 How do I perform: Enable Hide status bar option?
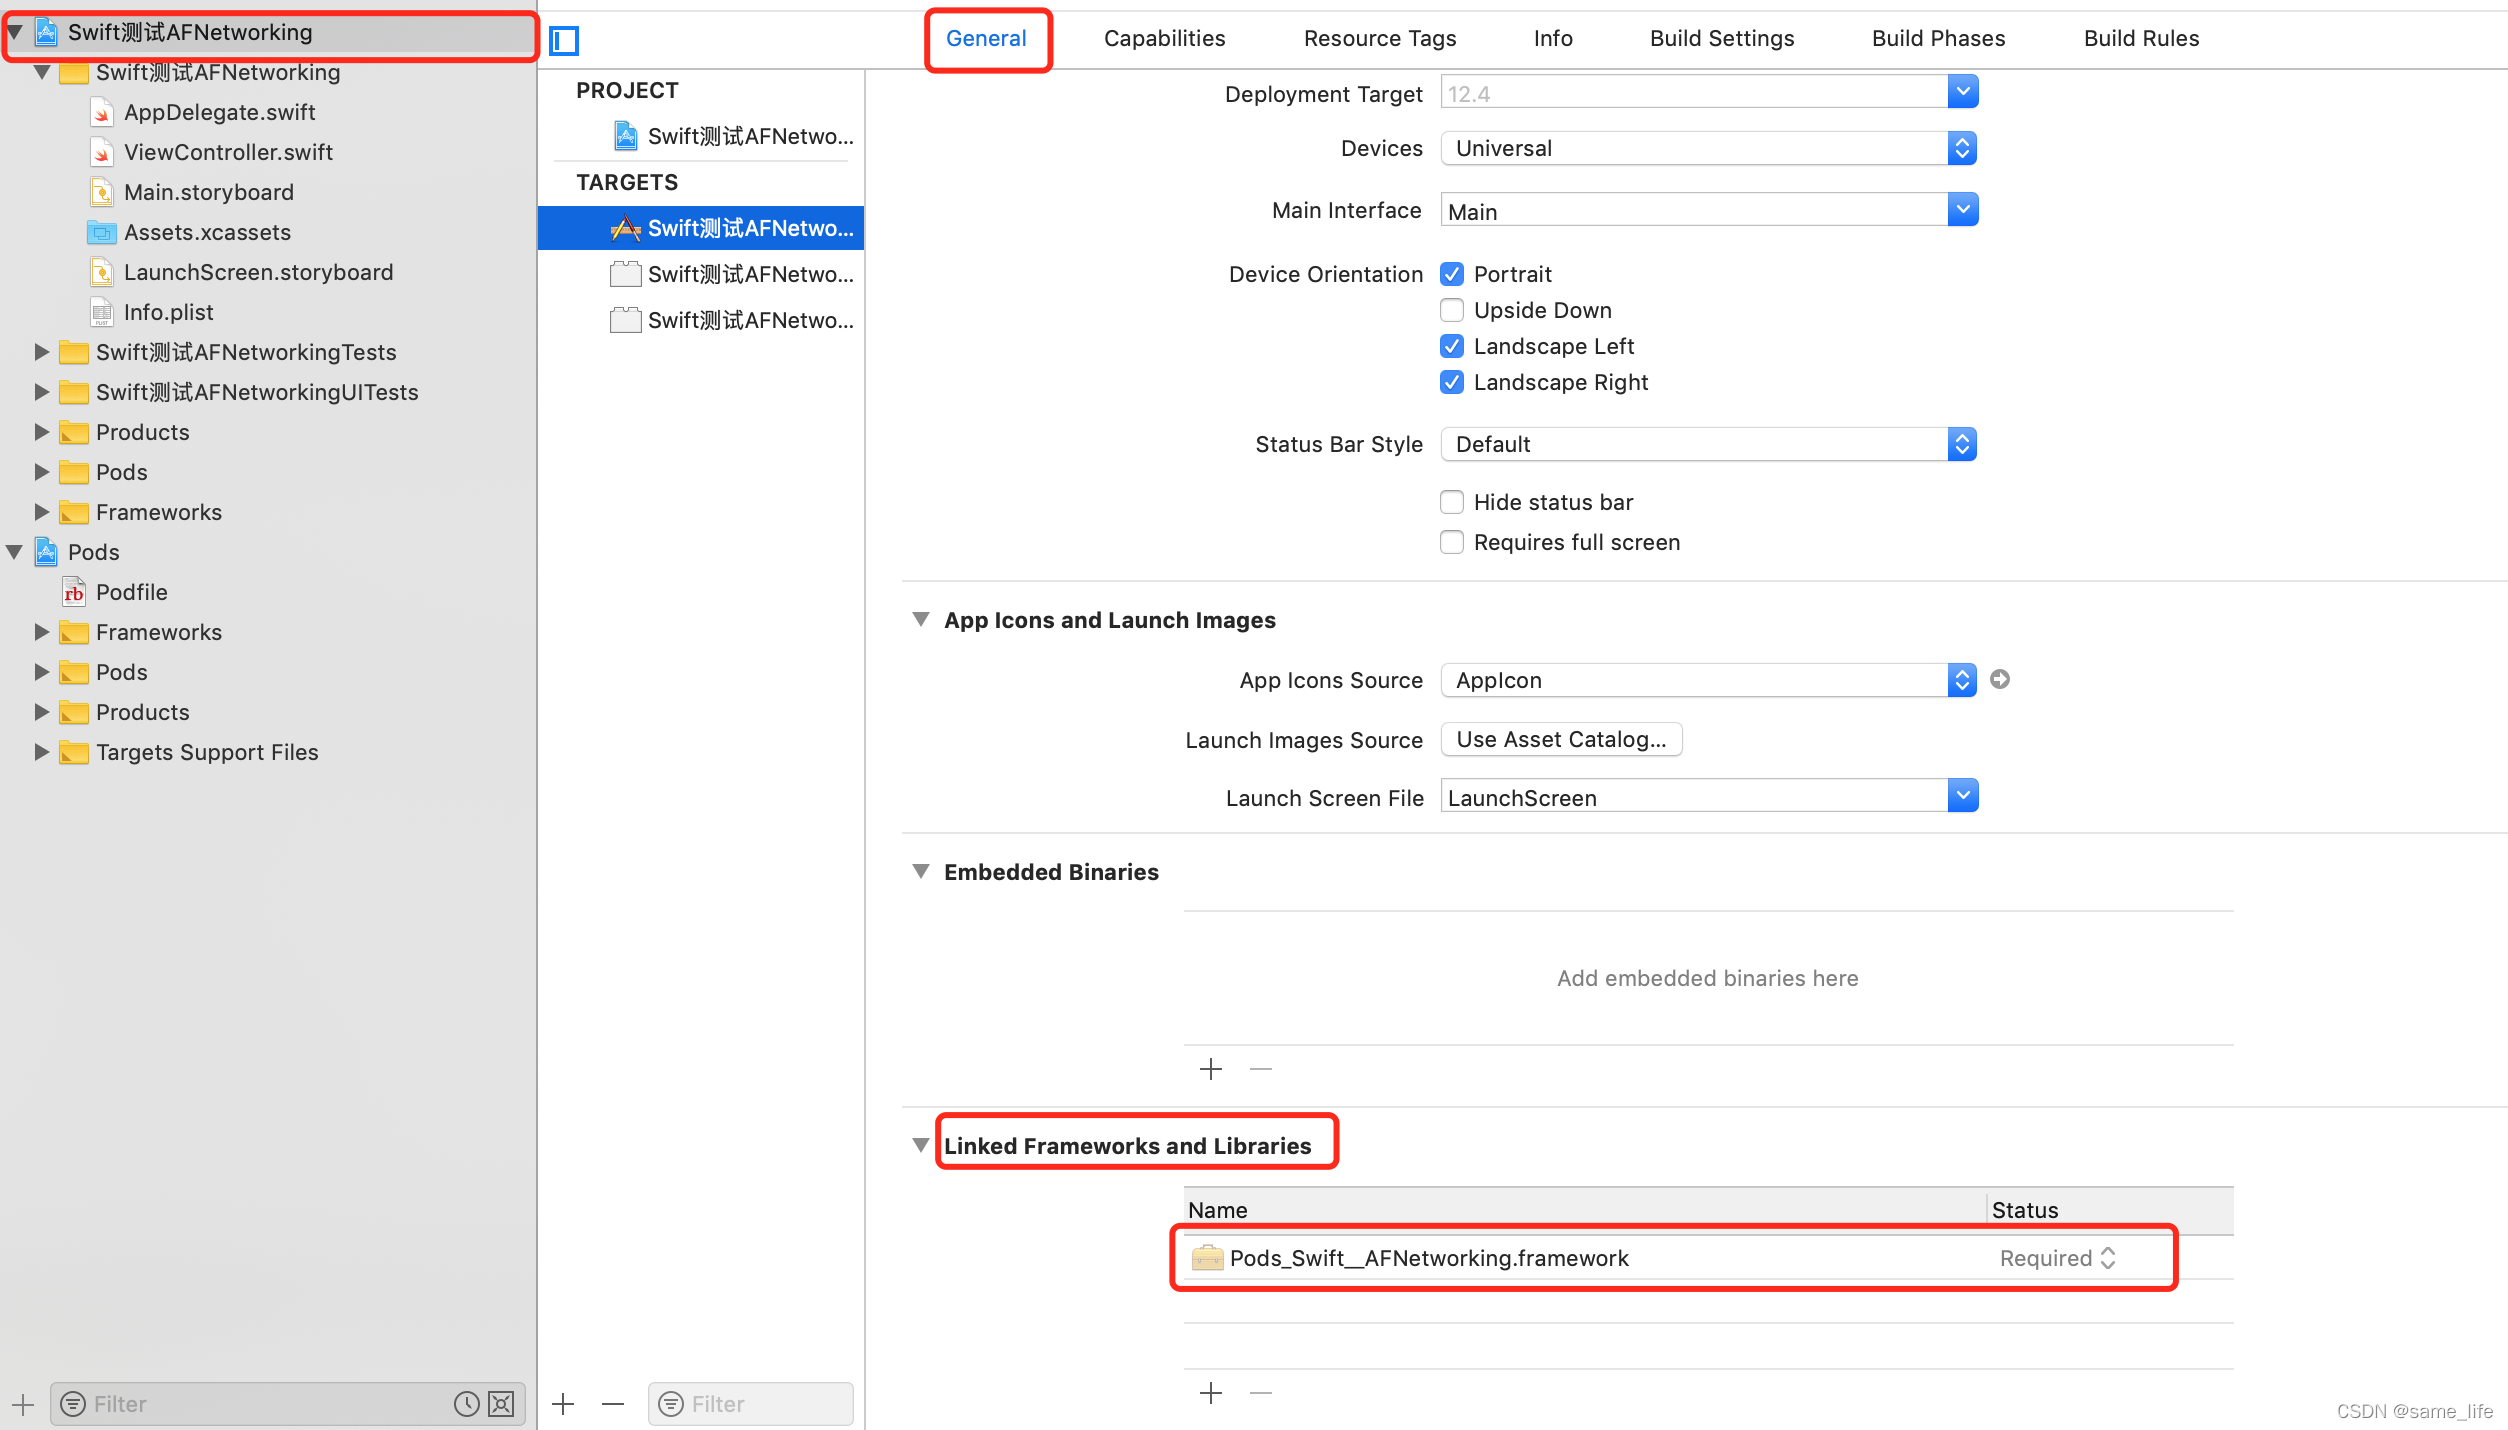click(1452, 502)
